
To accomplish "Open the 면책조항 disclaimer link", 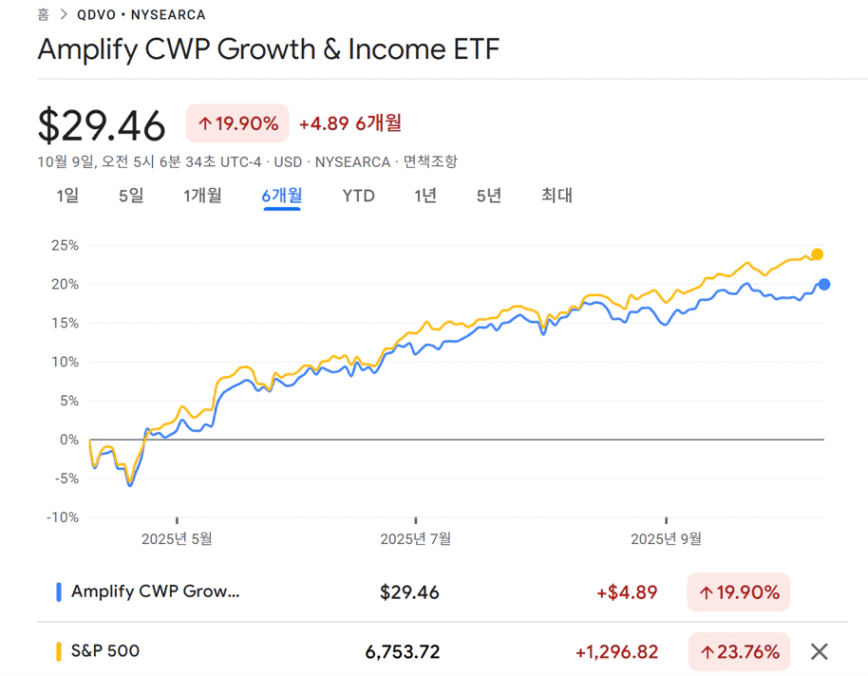I will (x=430, y=162).
